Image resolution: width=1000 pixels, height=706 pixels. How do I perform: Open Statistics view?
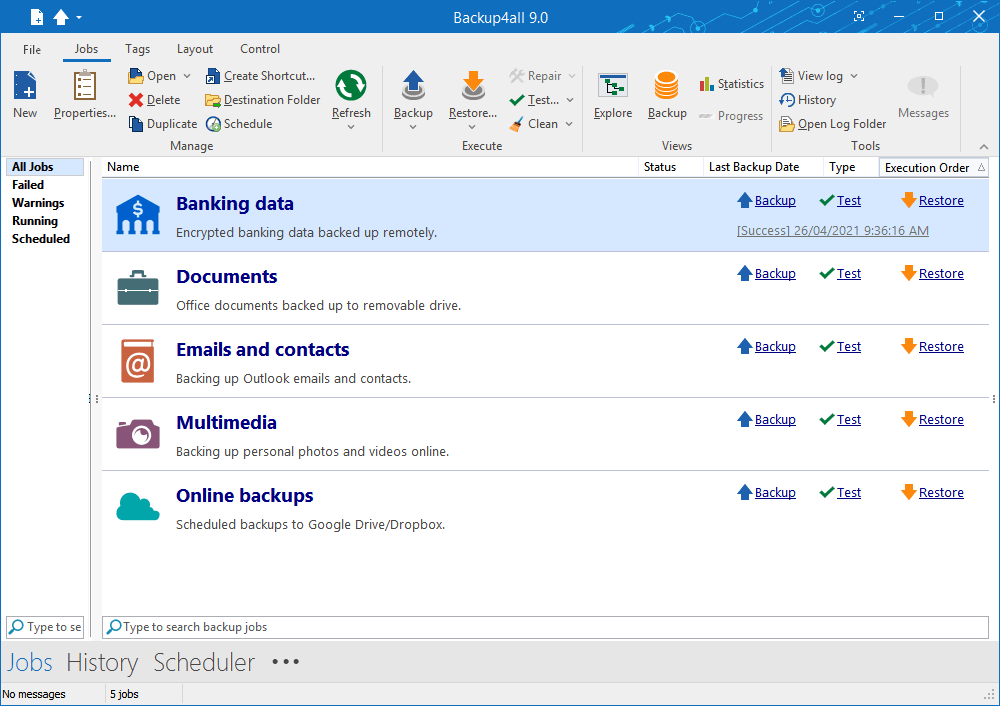[732, 84]
